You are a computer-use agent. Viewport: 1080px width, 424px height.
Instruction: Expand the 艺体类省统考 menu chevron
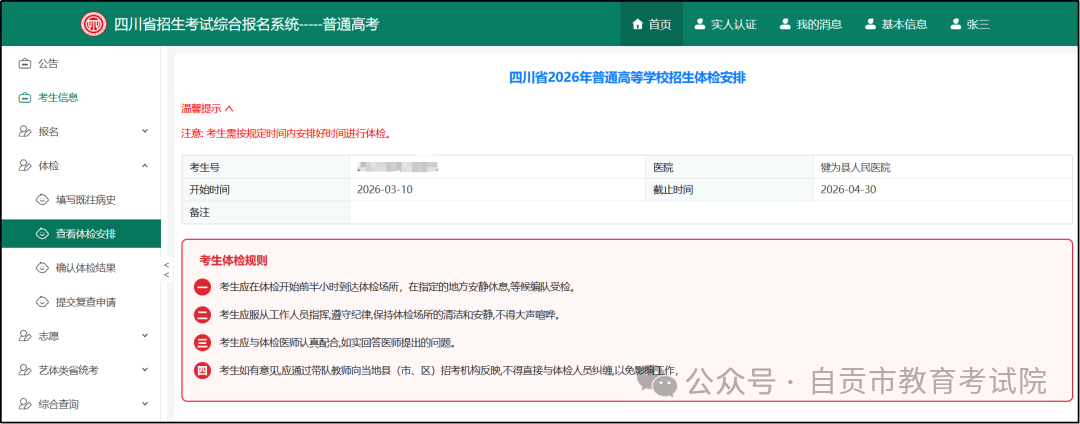pos(144,371)
